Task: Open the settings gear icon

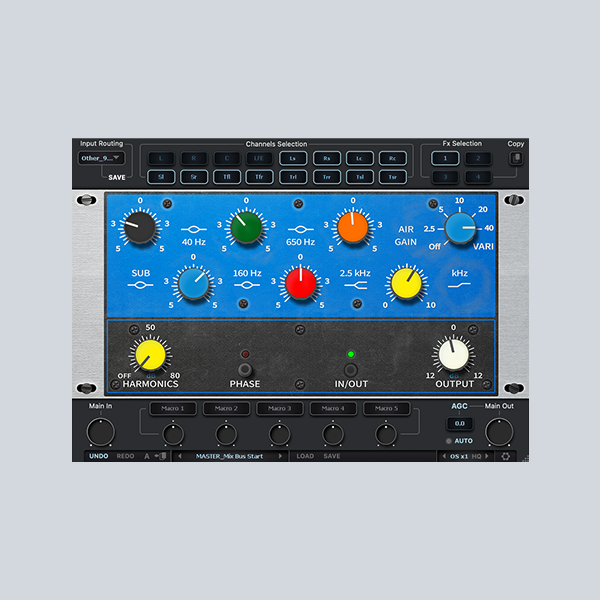Action: (x=505, y=456)
